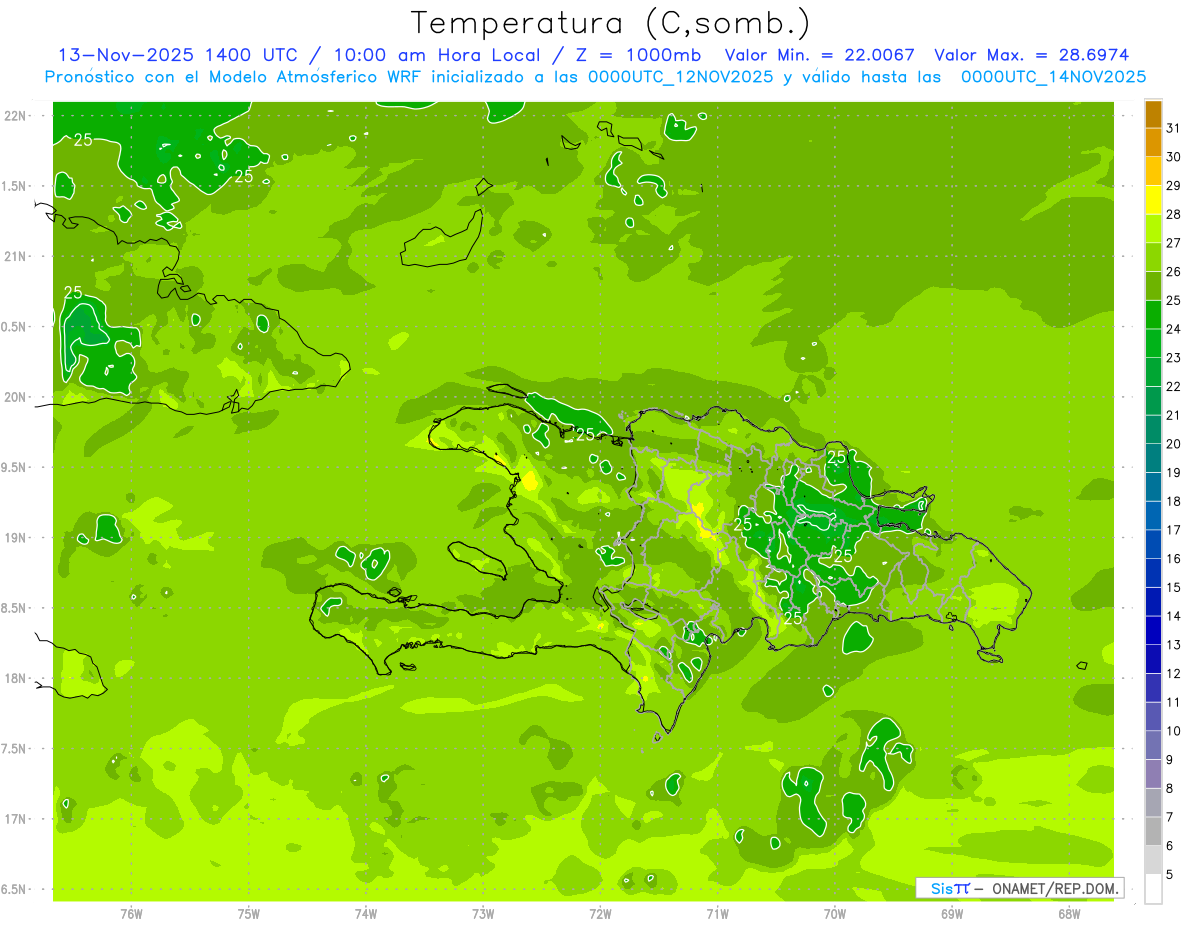Click the color bar value 8
This screenshot has width=1200, height=927.
tap(1170, 788)
